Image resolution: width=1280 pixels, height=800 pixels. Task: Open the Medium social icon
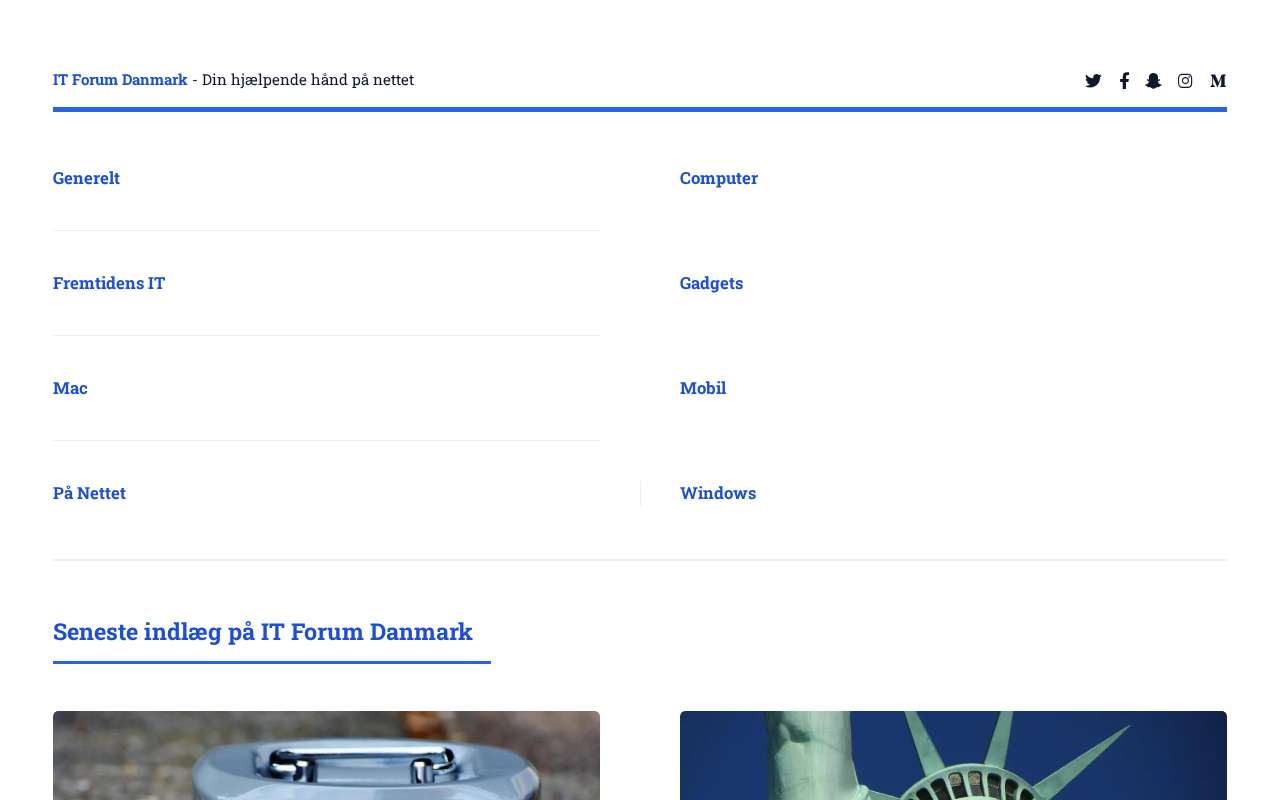[x=1218, y=81]
